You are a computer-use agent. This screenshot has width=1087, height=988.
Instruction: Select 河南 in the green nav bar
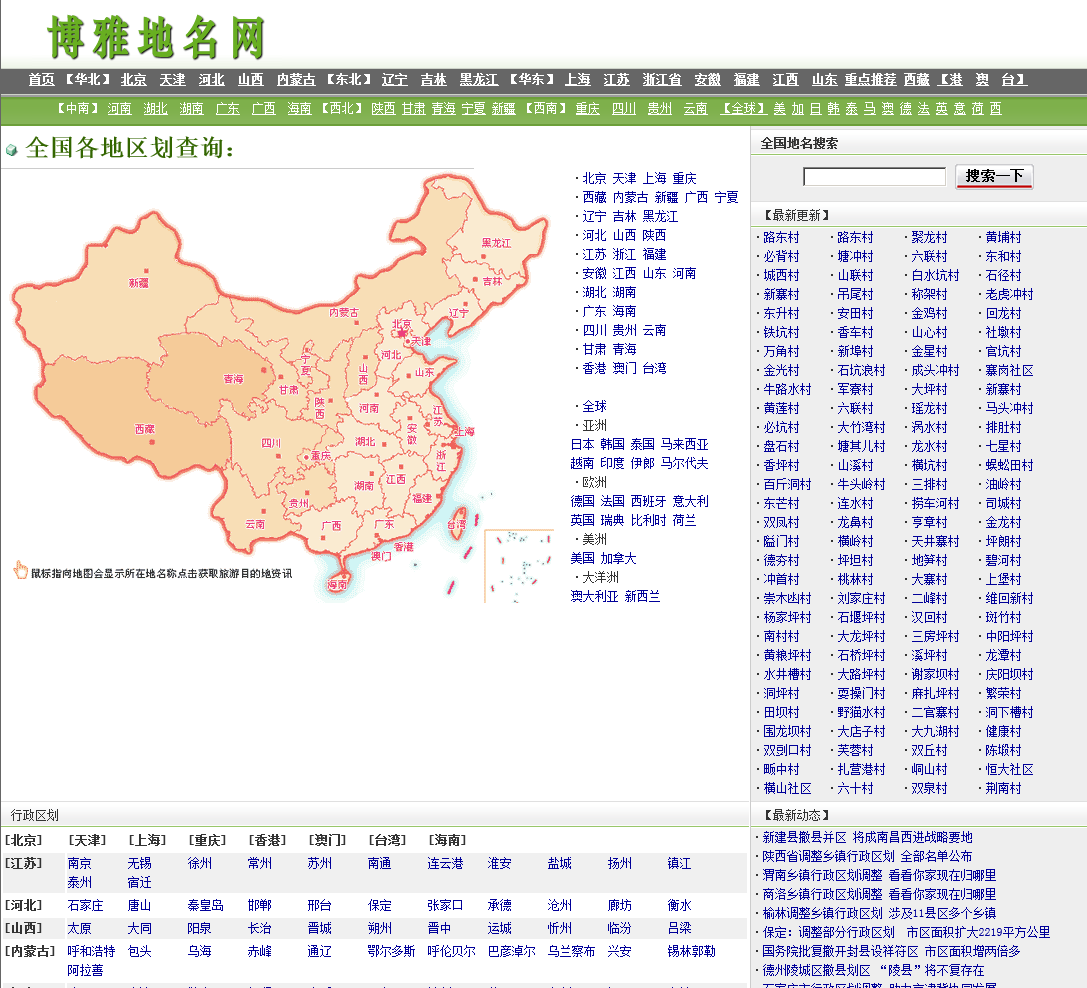[x=119, y=109]
